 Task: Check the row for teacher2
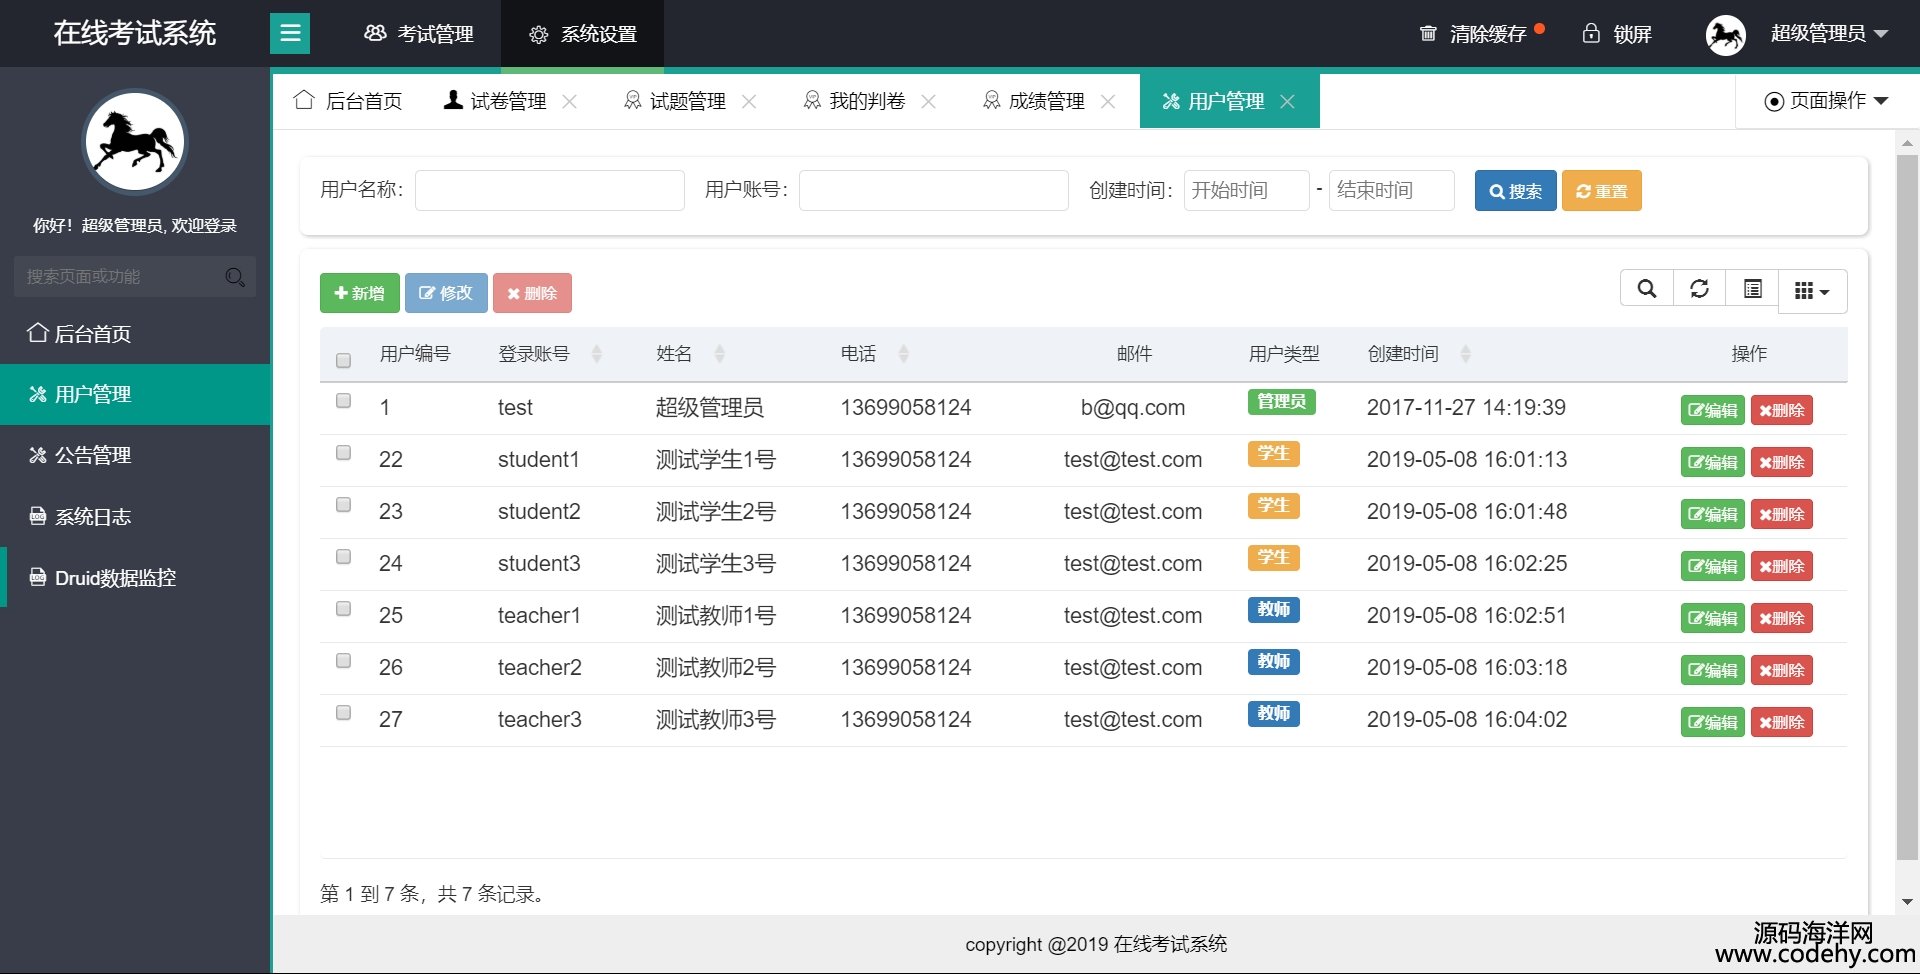[x=343, y=661]
